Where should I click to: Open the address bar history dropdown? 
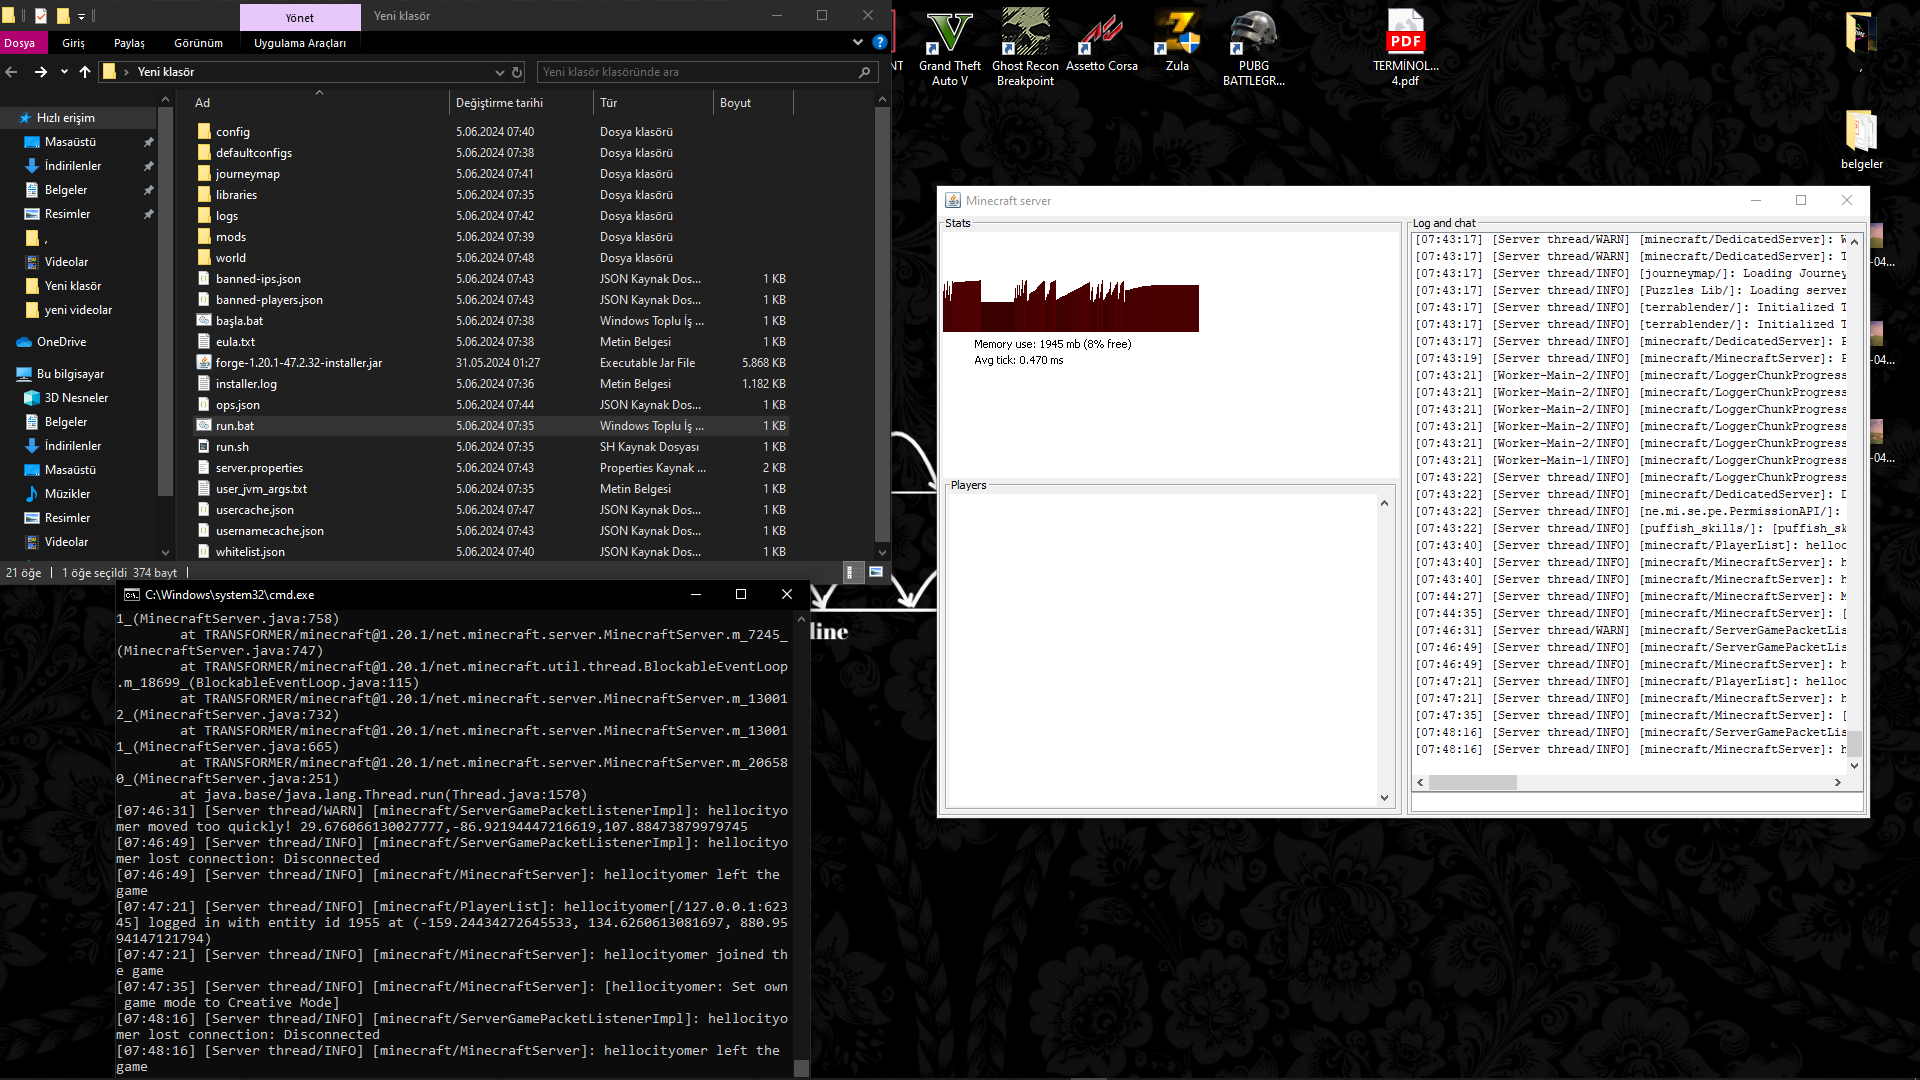pyautogui.click(x=499, y=72)
